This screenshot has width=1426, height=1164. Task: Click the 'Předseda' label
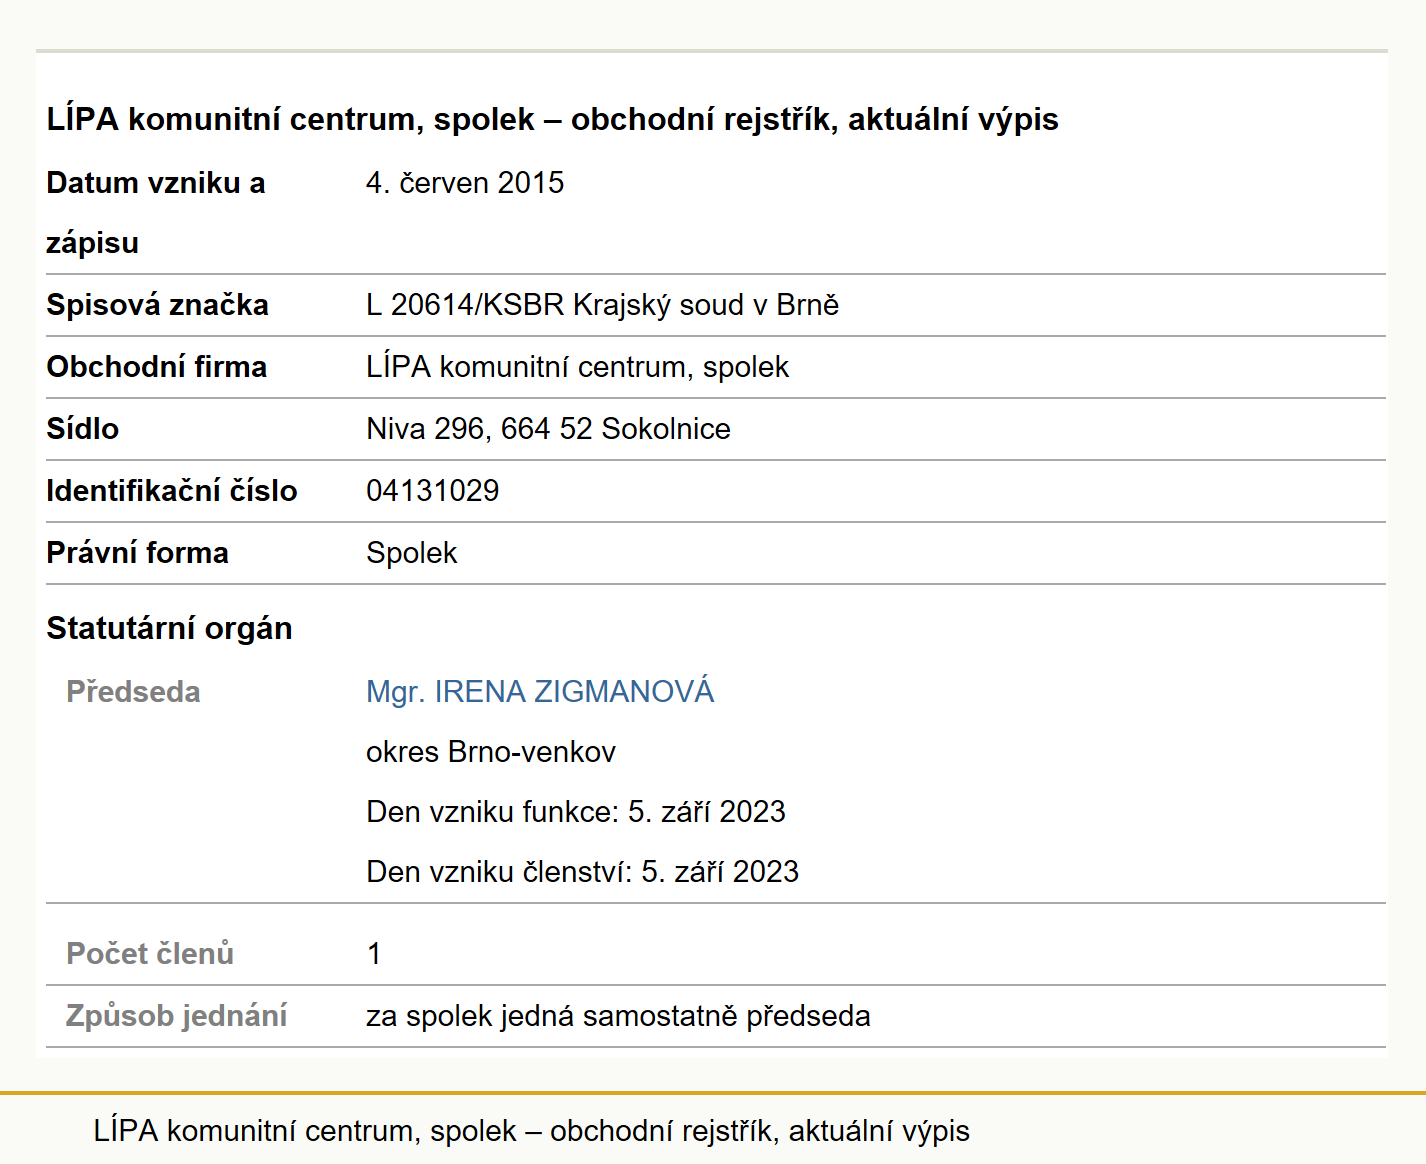(133, 692)
